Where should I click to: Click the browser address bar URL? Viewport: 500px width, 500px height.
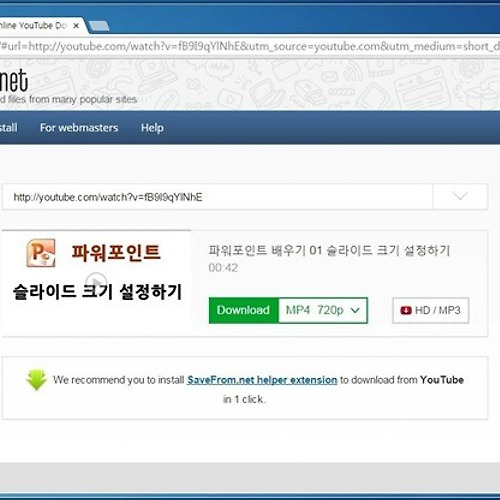[x=250, y=46]
